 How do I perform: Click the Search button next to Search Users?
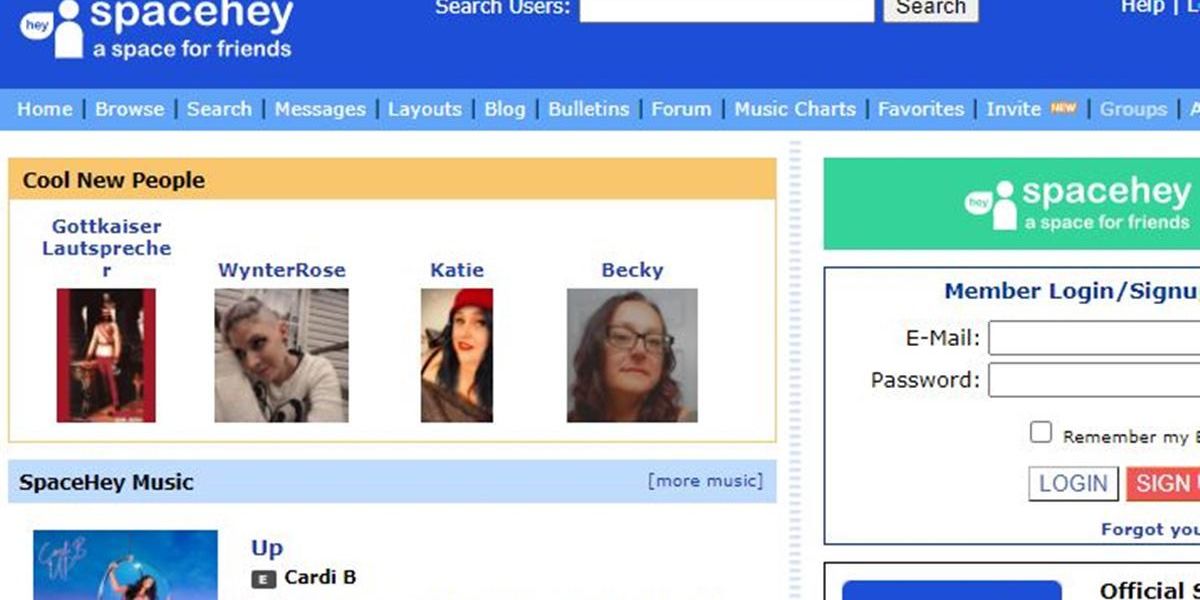[930, 8]
